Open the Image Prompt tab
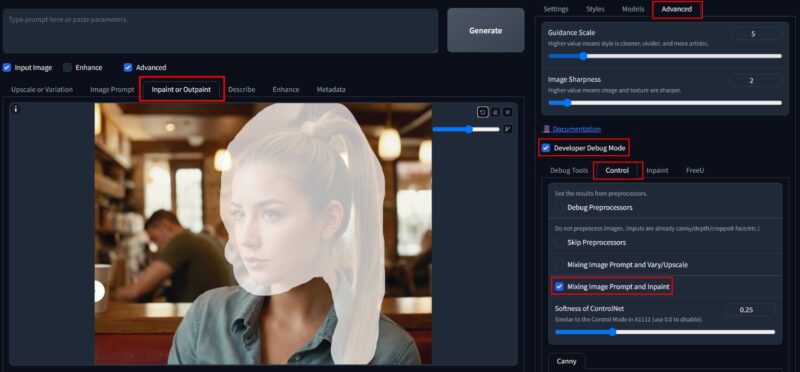 point(112,89)
